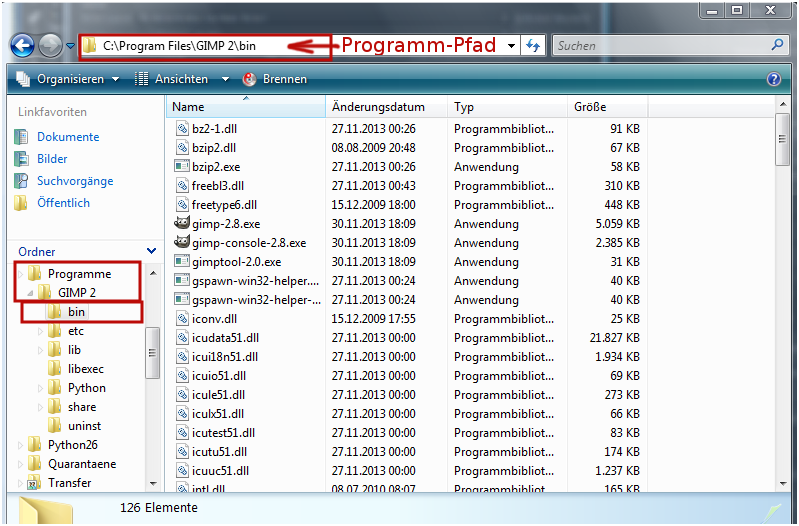Collapse the Ordner pane chevron

pos(151,251)
